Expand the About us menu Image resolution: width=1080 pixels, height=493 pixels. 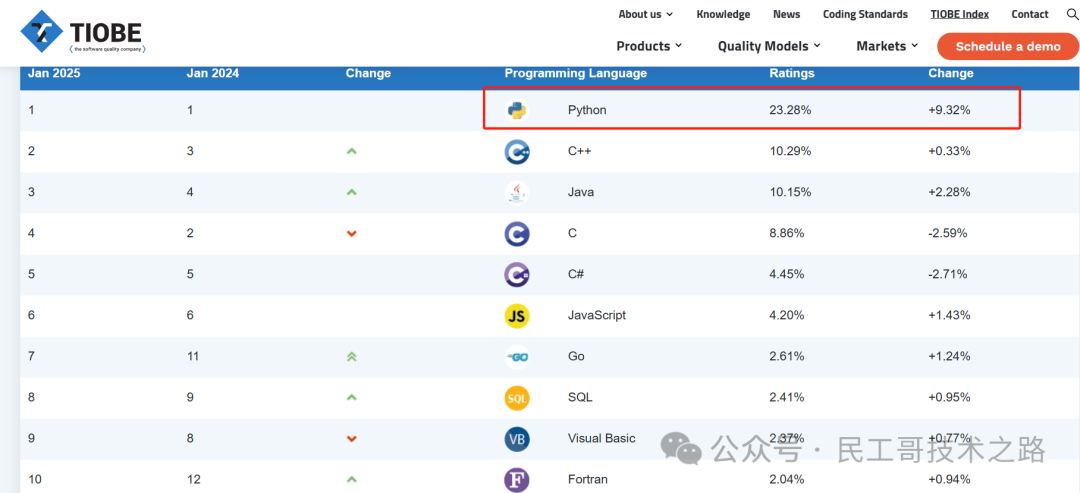coord(645,14)
